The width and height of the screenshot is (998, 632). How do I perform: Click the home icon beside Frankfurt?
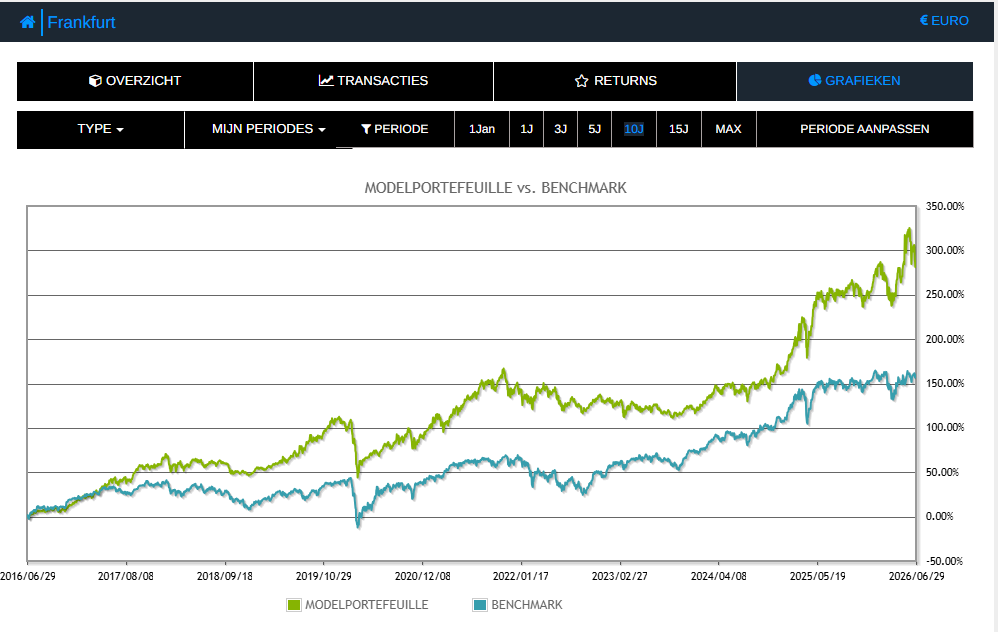click(x=27, y=22)
